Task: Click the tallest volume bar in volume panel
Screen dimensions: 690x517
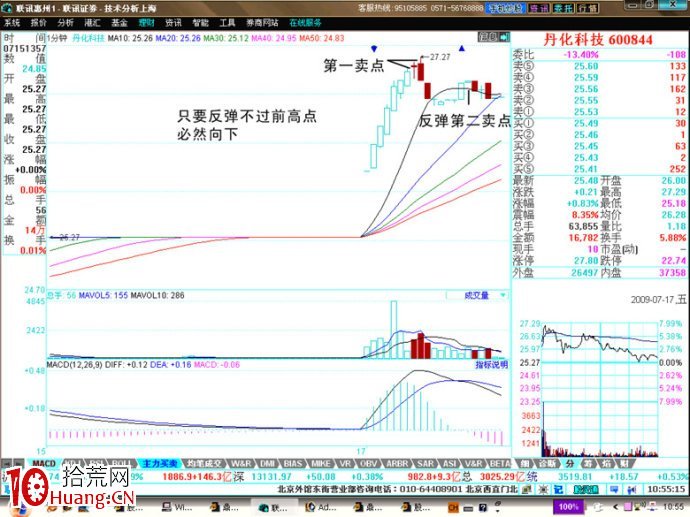Action: coord(393,329)
